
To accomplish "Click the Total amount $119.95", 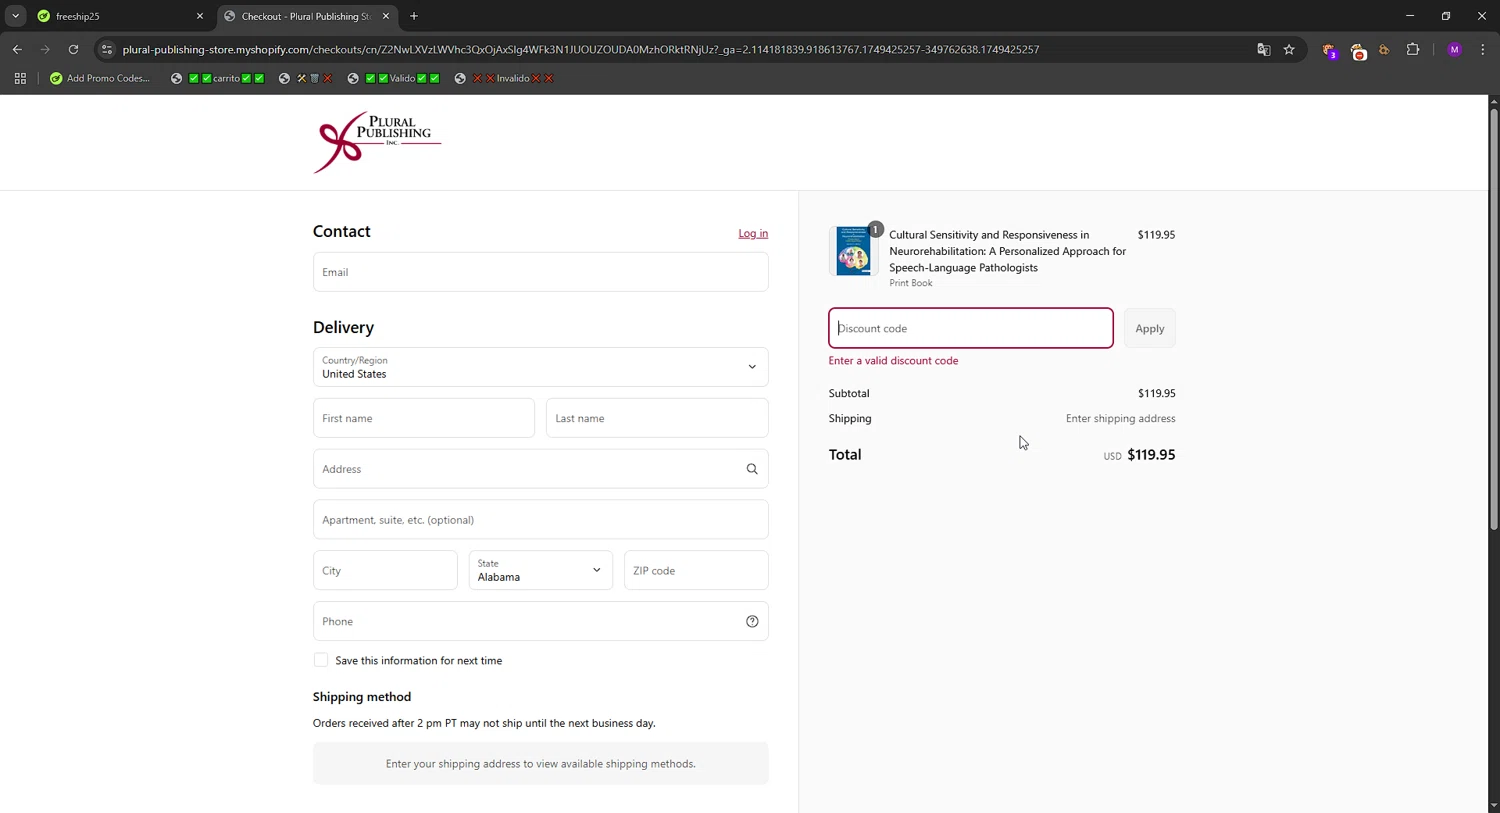I will [x=1151, y=455].
